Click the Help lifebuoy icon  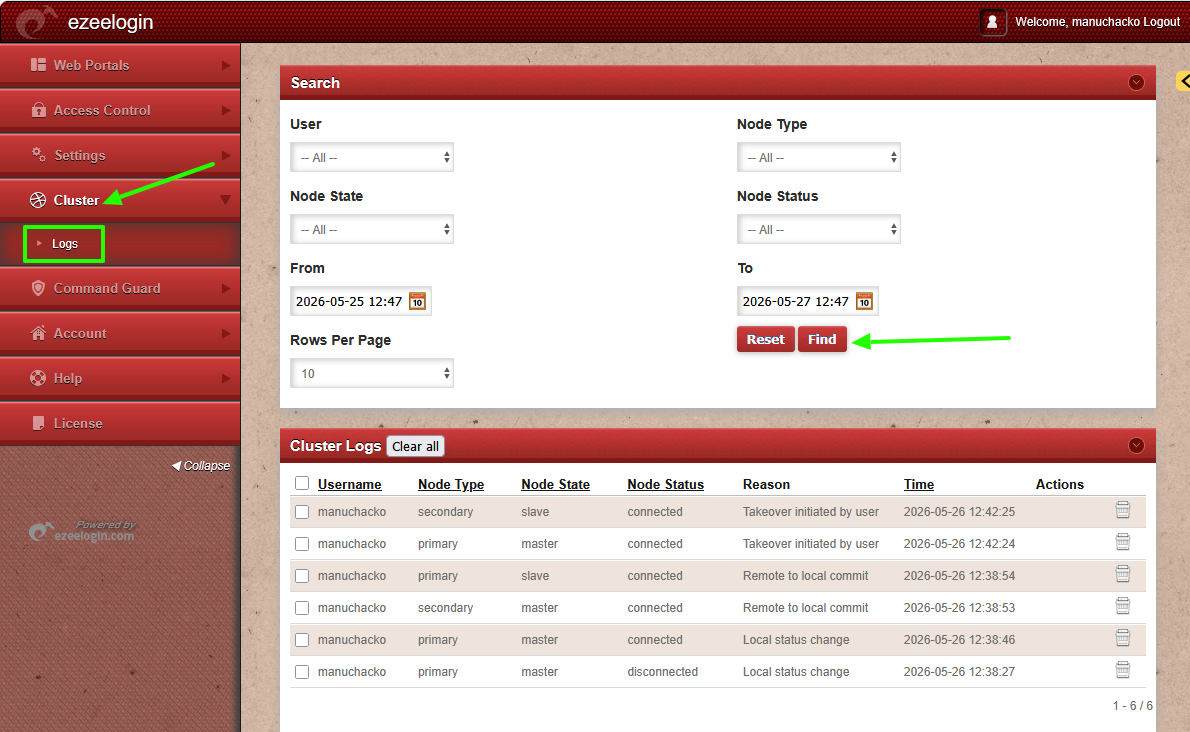[x=38, y=378]
